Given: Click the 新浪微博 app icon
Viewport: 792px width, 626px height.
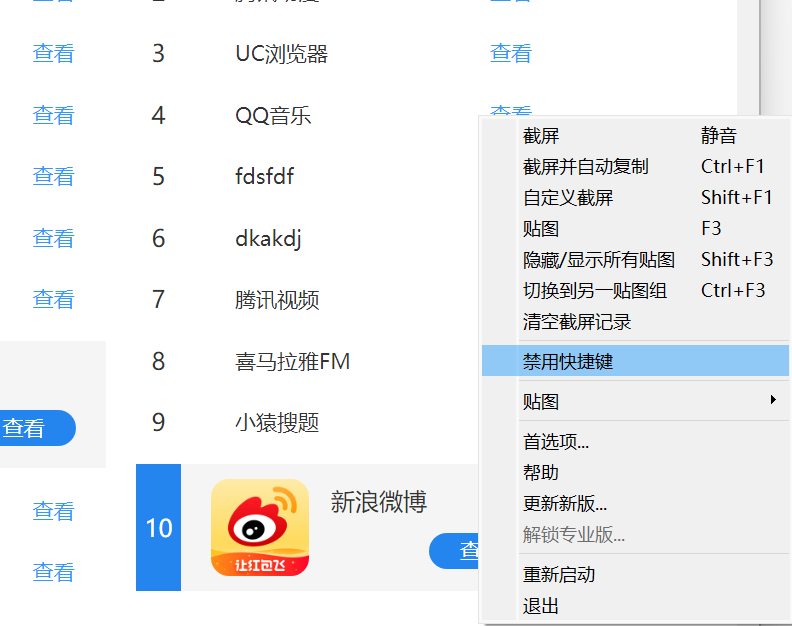Looking at the screenshot, I should point(260,527).
